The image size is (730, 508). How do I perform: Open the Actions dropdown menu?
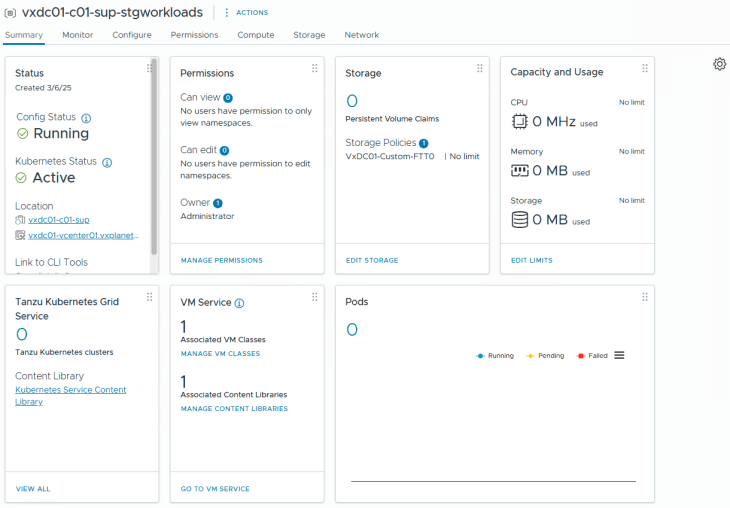tap(245, 13)
